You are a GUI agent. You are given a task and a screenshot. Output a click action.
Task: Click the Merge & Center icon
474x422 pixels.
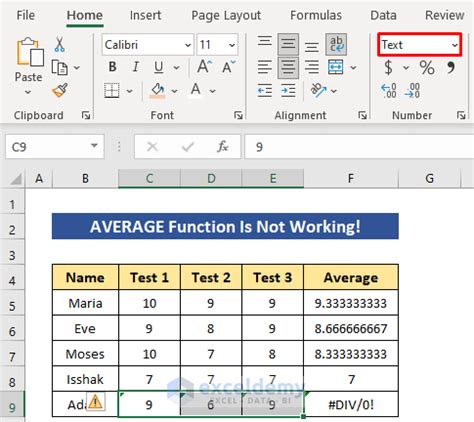coord(336,67)
